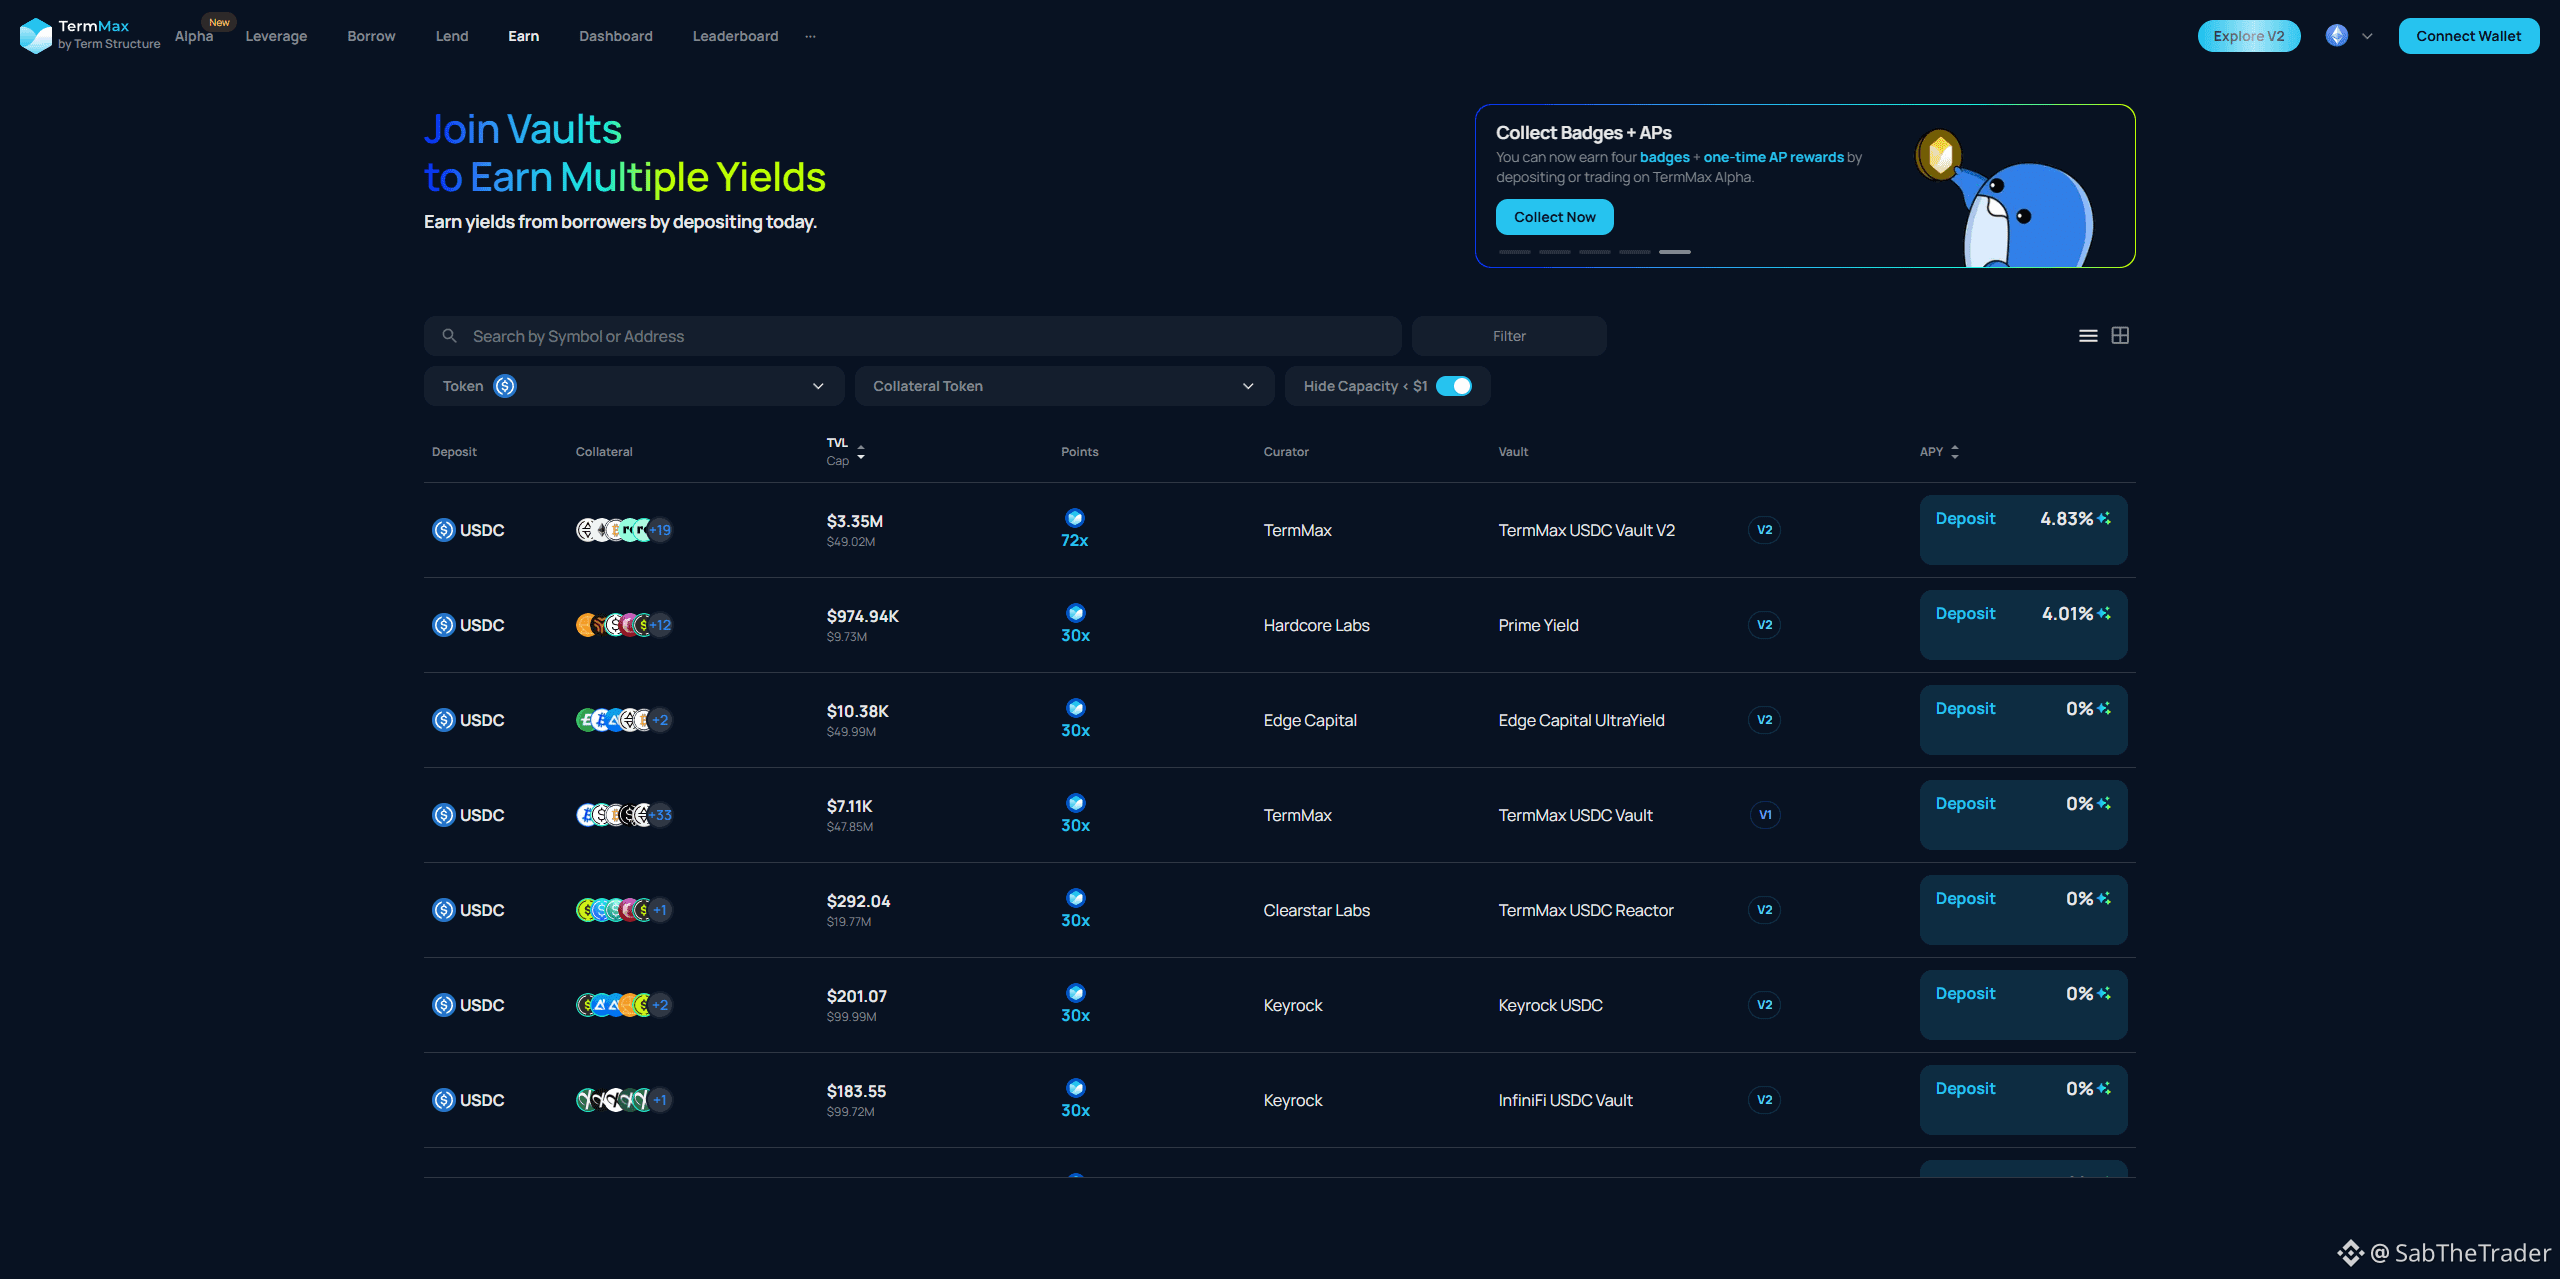Toggle Hide Capacity < $1 switch
The height and width of the screenshot is (1279, 2560).
[1454, 386]
